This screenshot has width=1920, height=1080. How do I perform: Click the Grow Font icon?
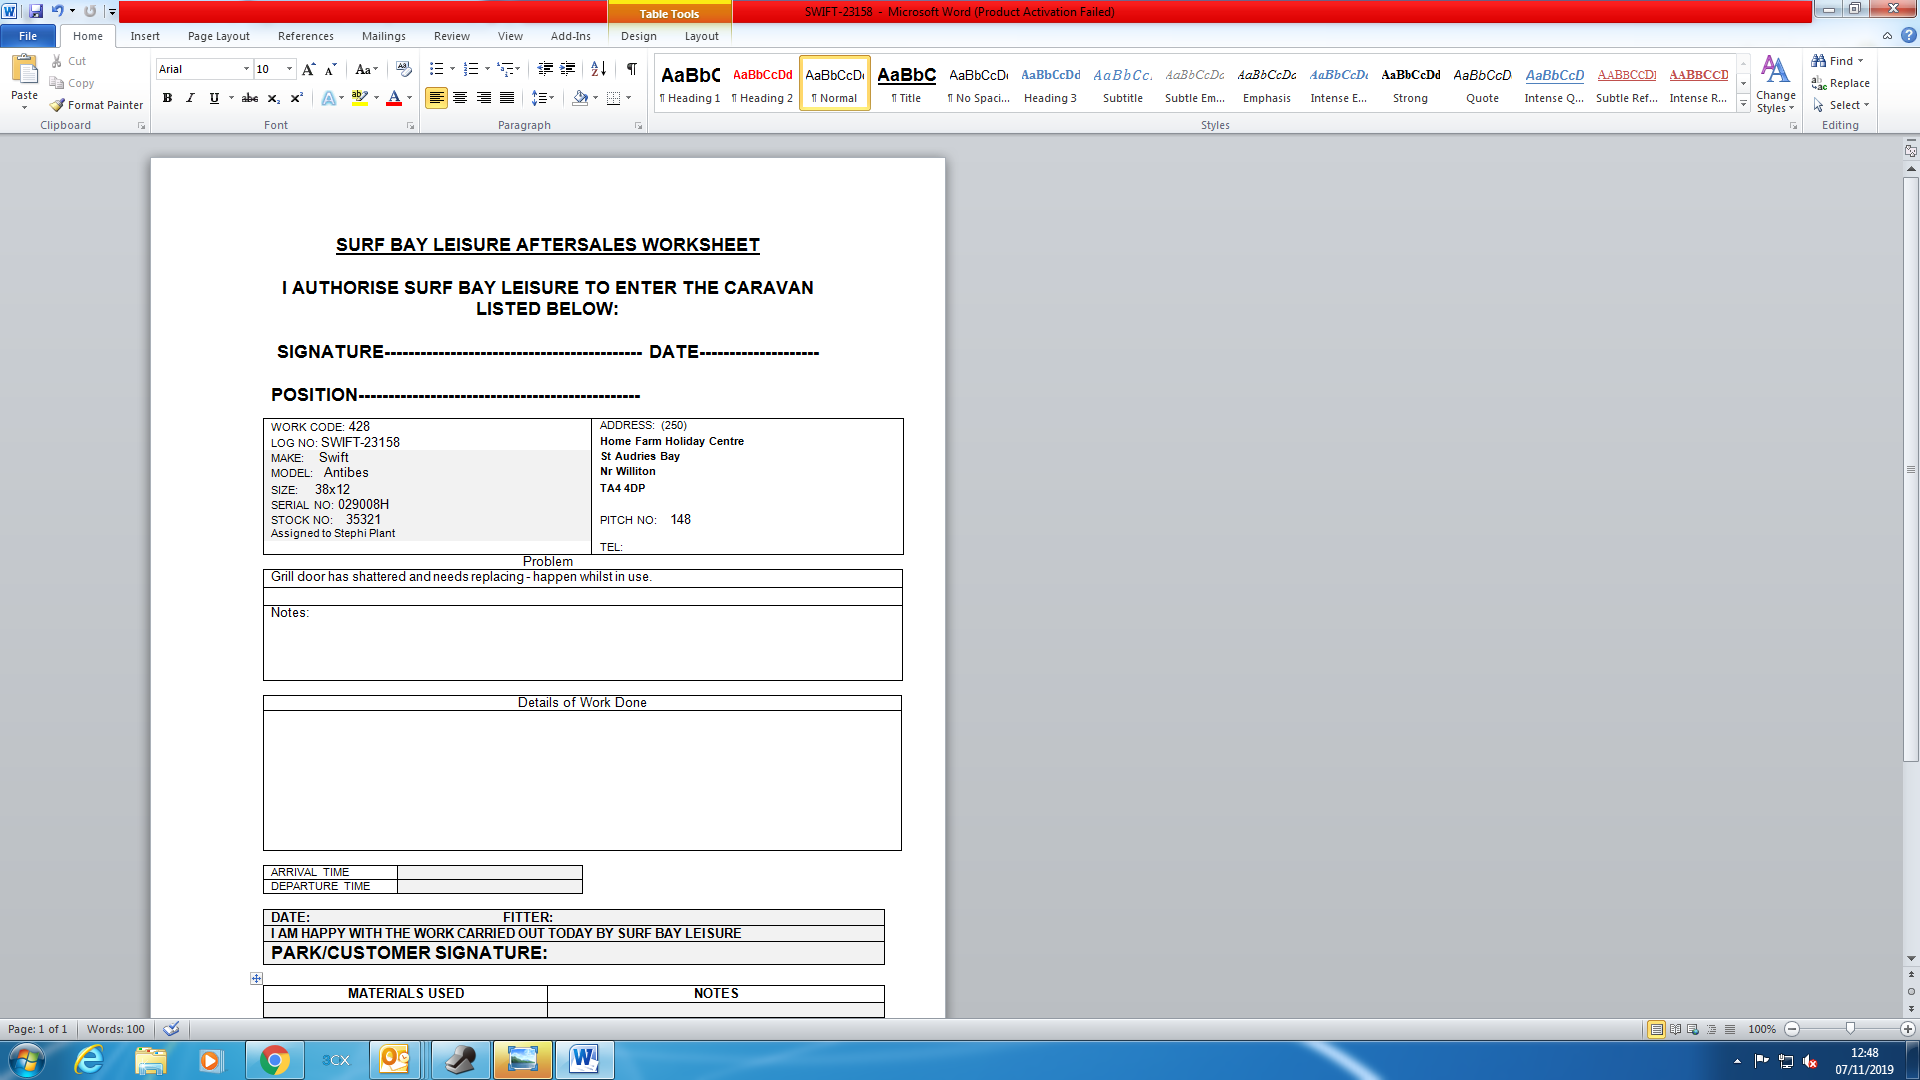pos(308,69)
